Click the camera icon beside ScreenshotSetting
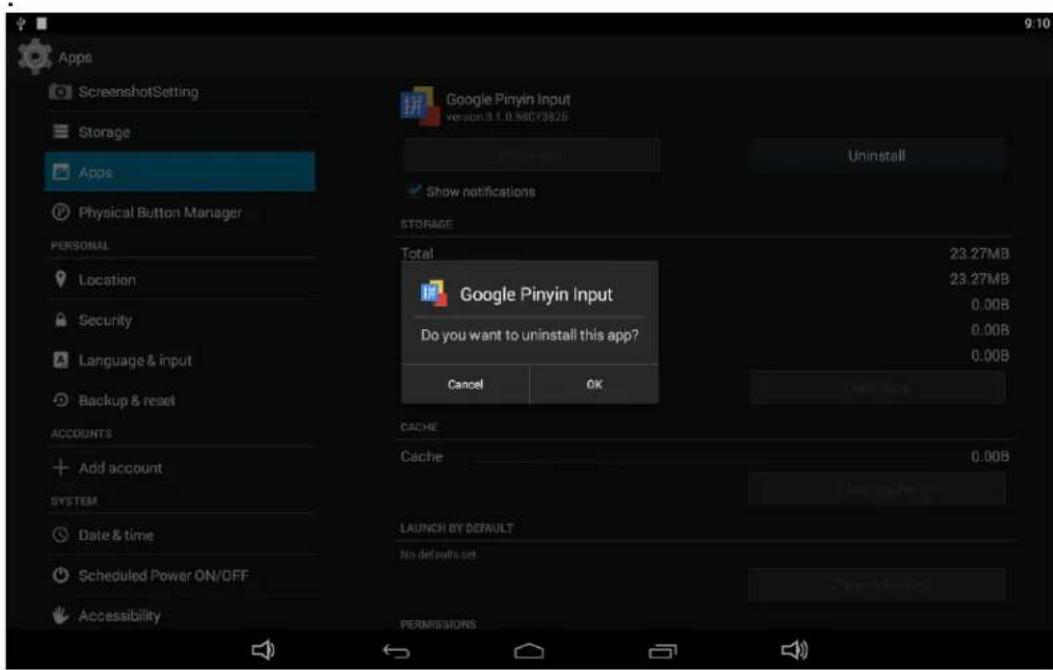 coord(60,92)
